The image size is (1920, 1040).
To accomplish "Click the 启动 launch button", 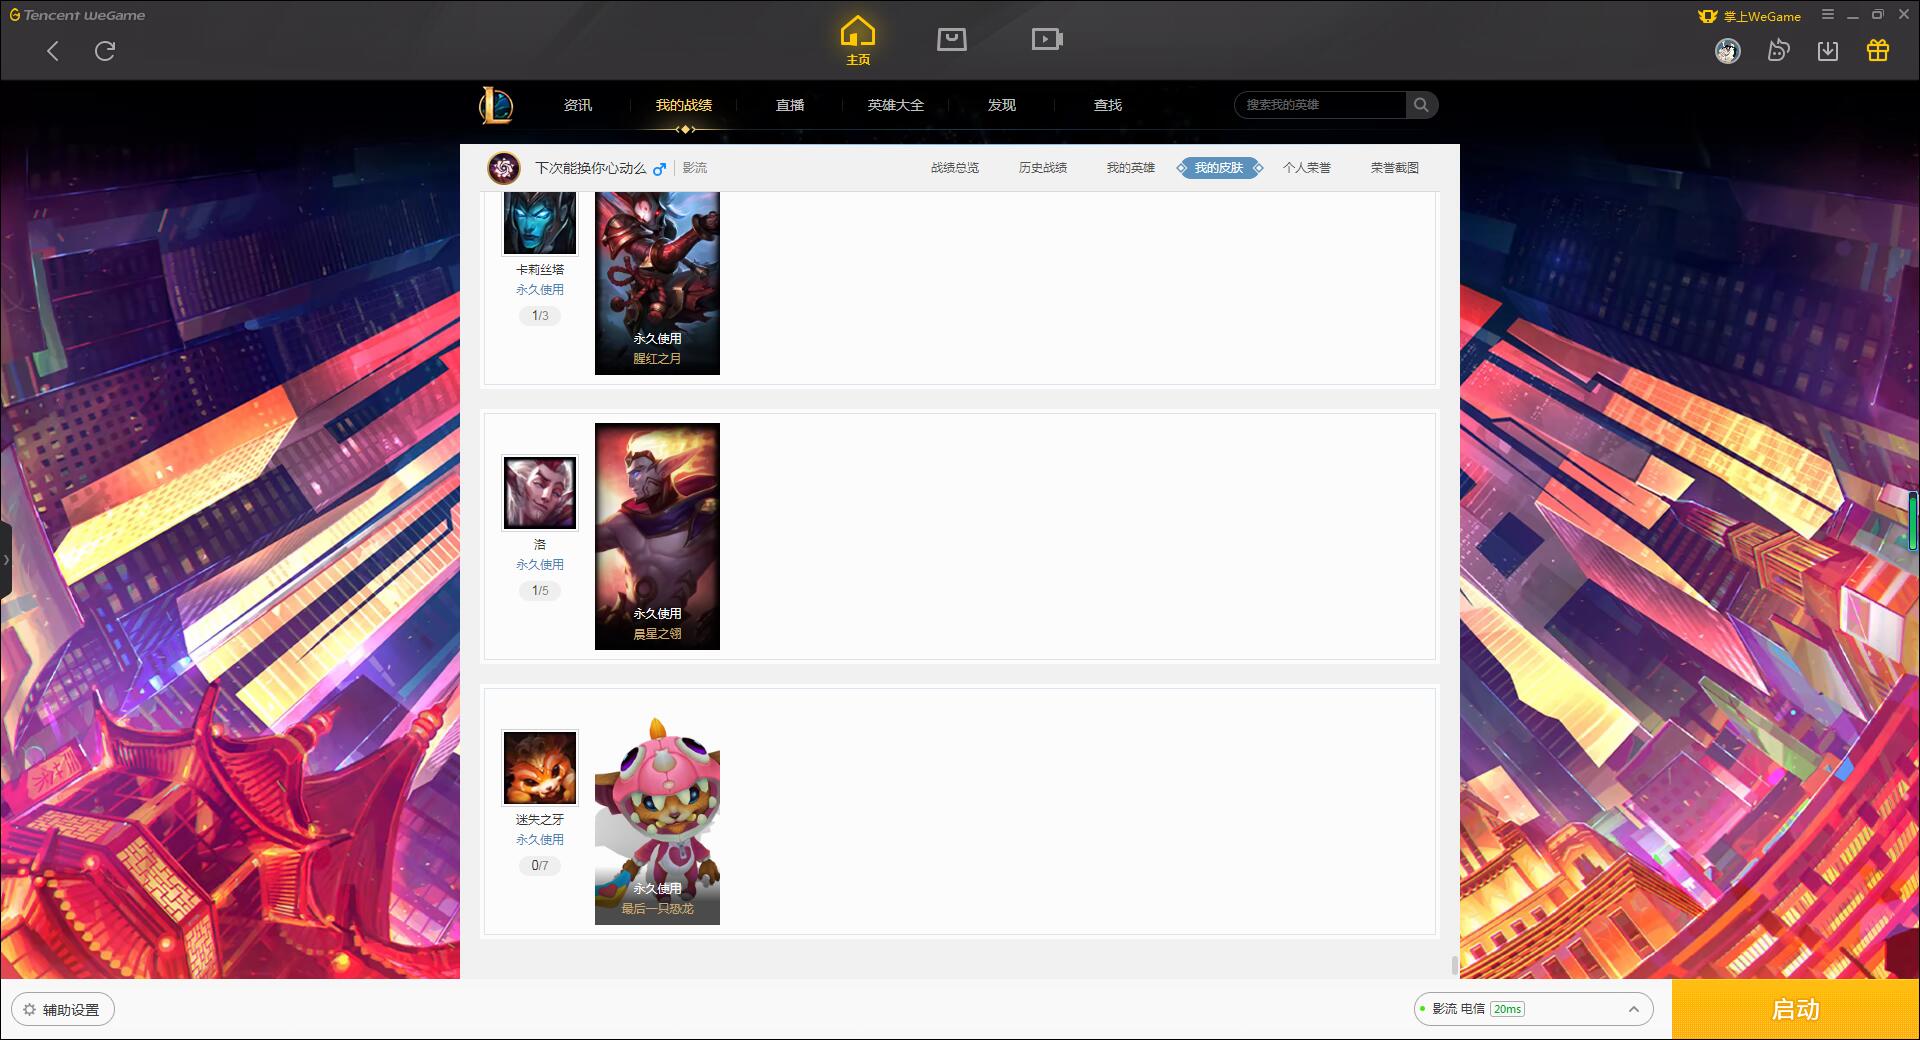I will tap(1795, 1010).
